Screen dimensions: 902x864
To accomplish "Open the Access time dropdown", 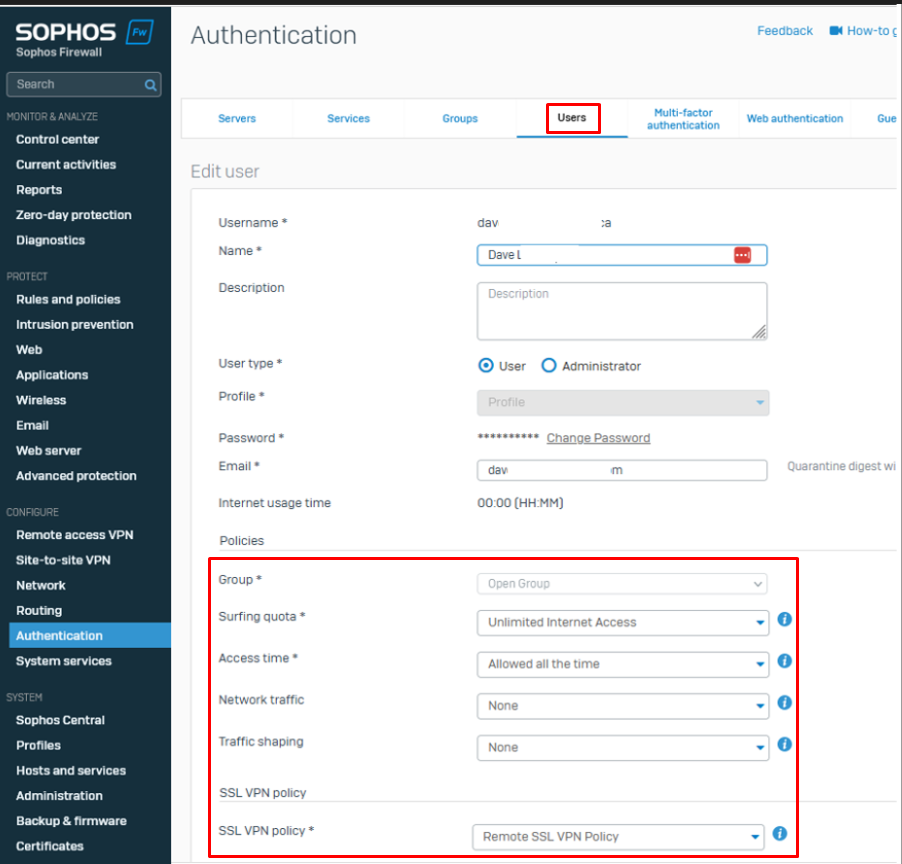I will pos(622,664).
